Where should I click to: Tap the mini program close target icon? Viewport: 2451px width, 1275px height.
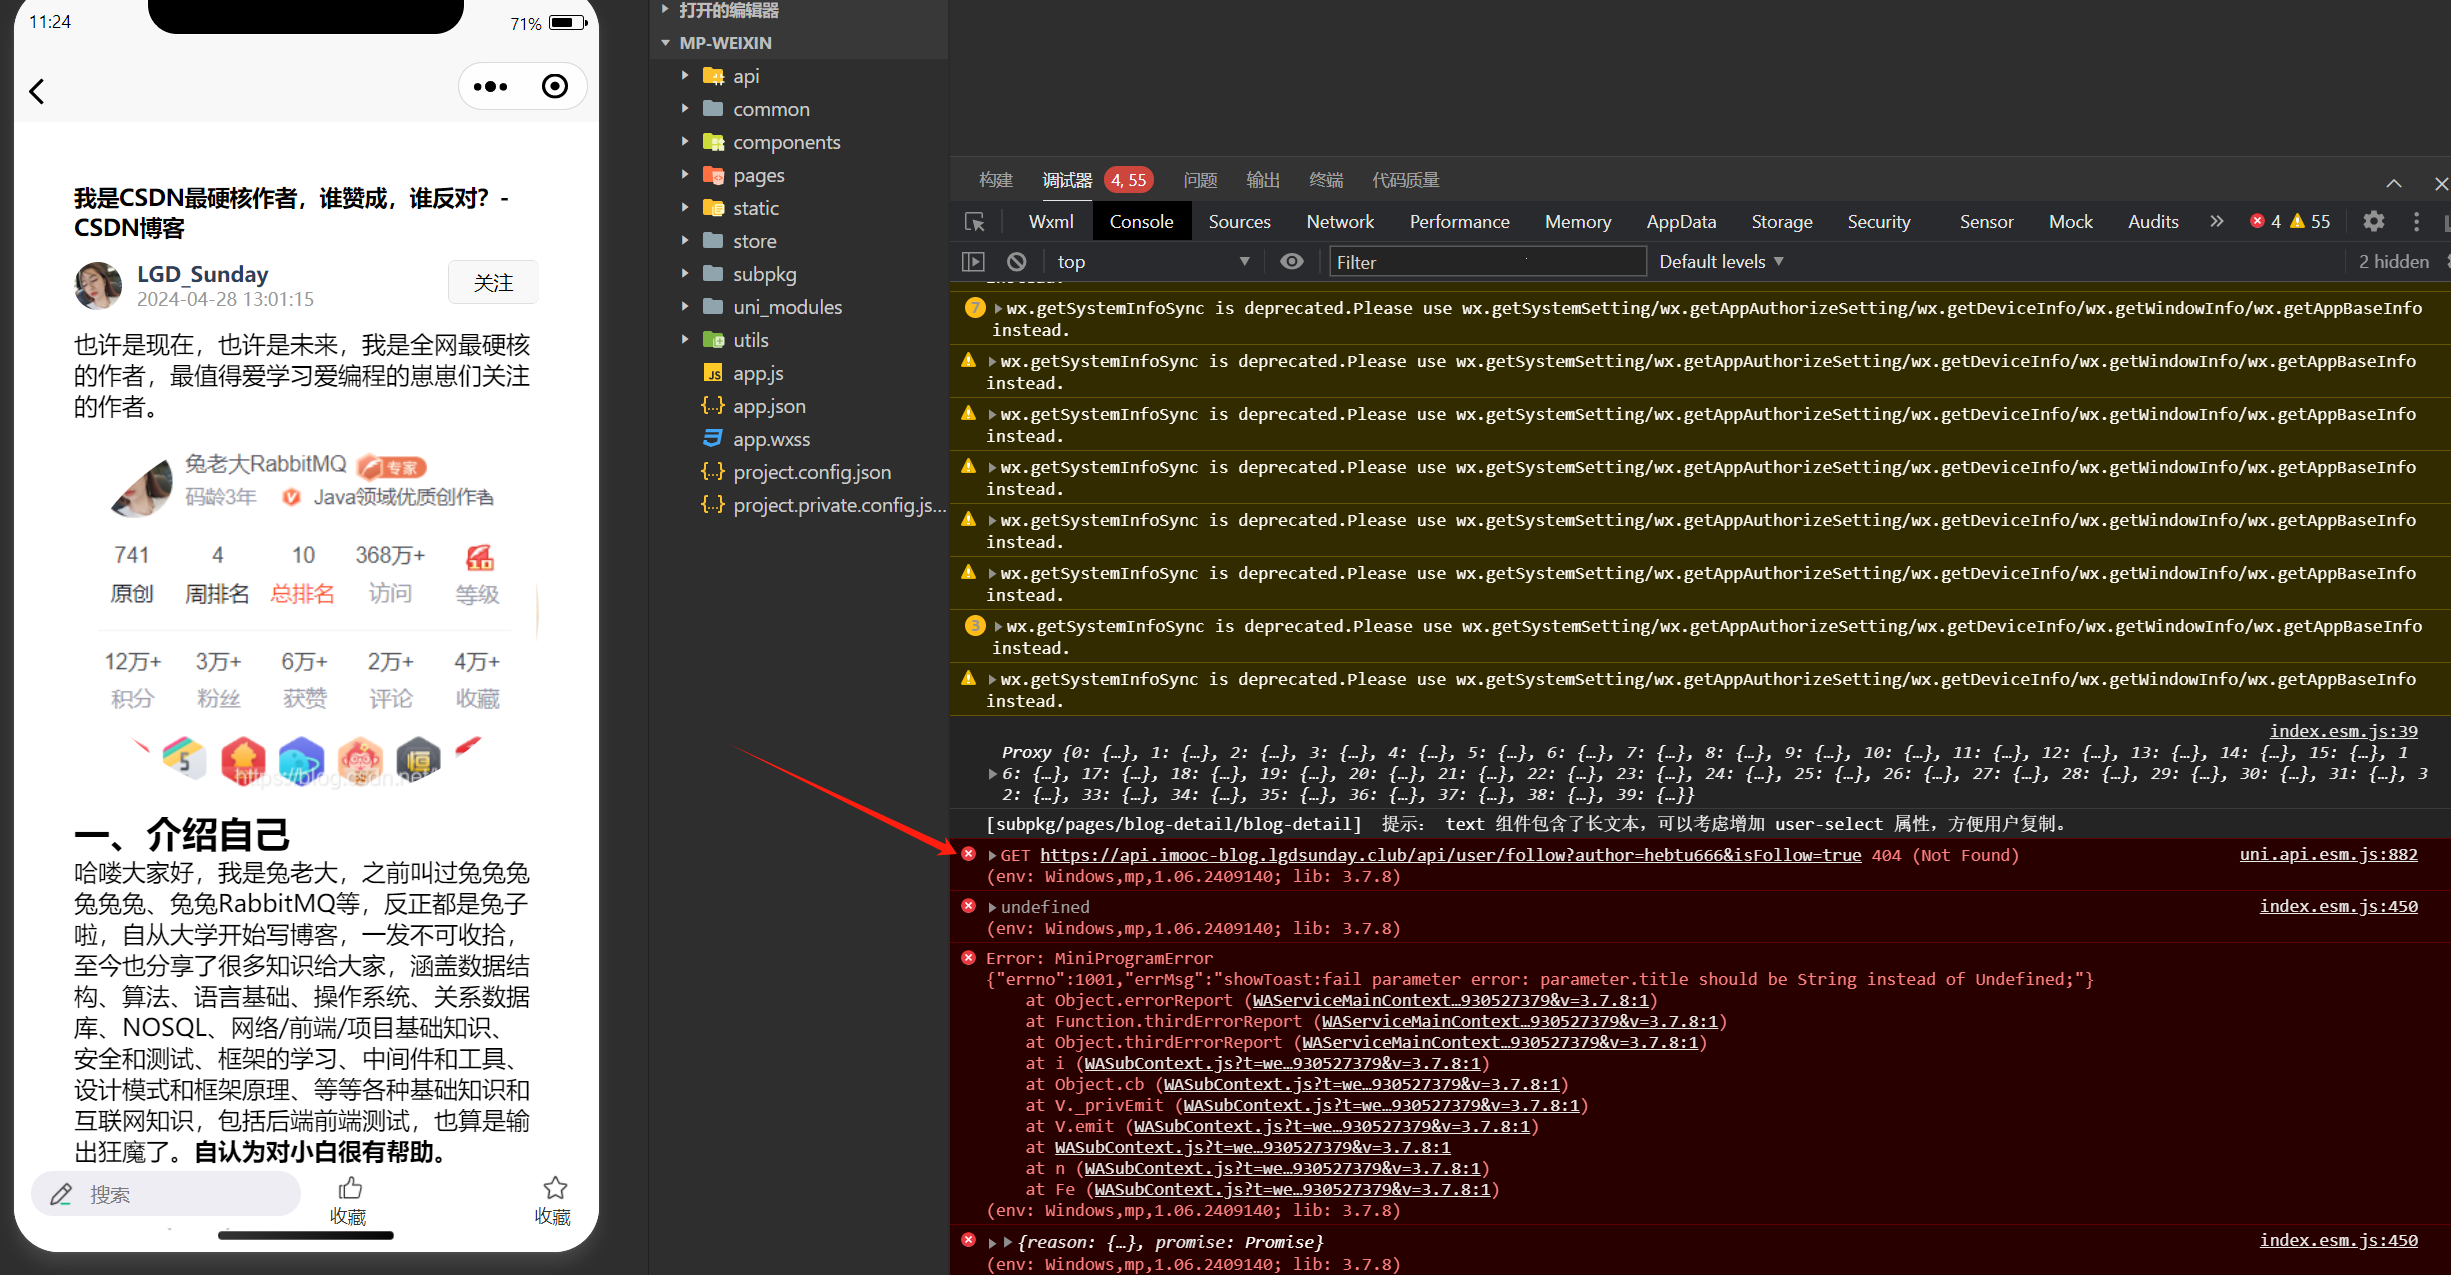(555, 87)
